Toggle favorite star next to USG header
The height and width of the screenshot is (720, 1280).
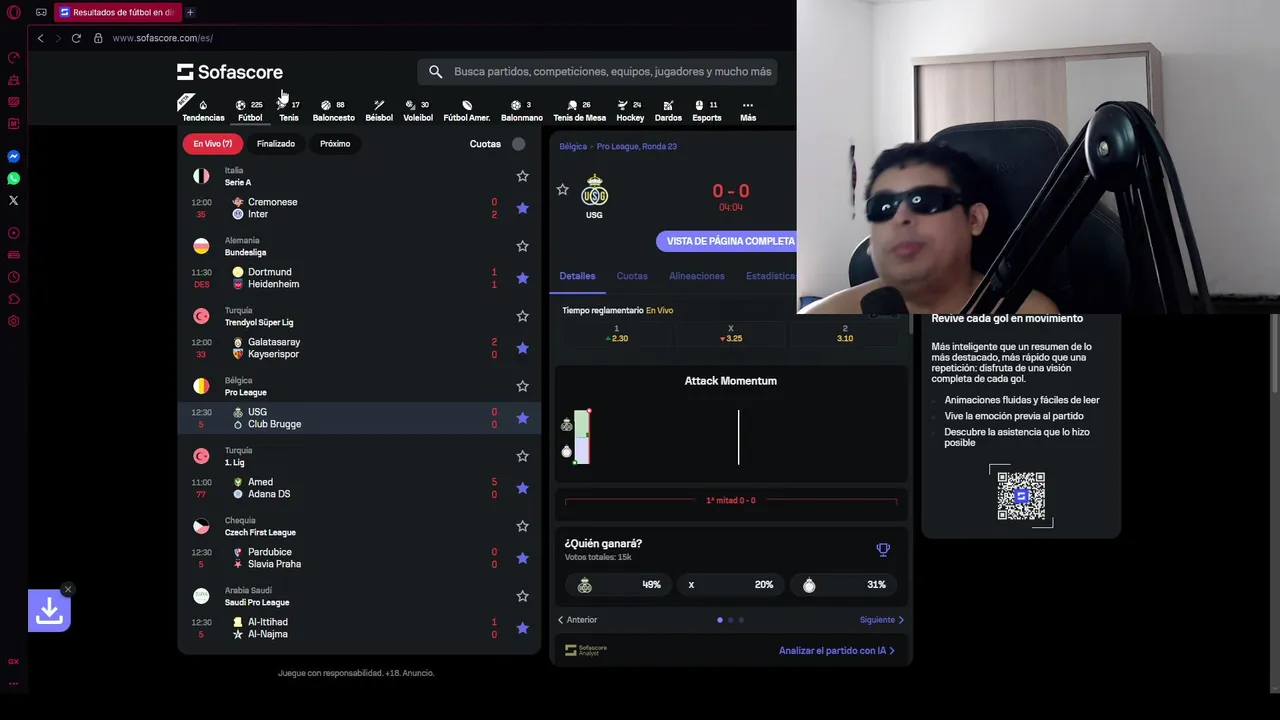click(562, 189)
